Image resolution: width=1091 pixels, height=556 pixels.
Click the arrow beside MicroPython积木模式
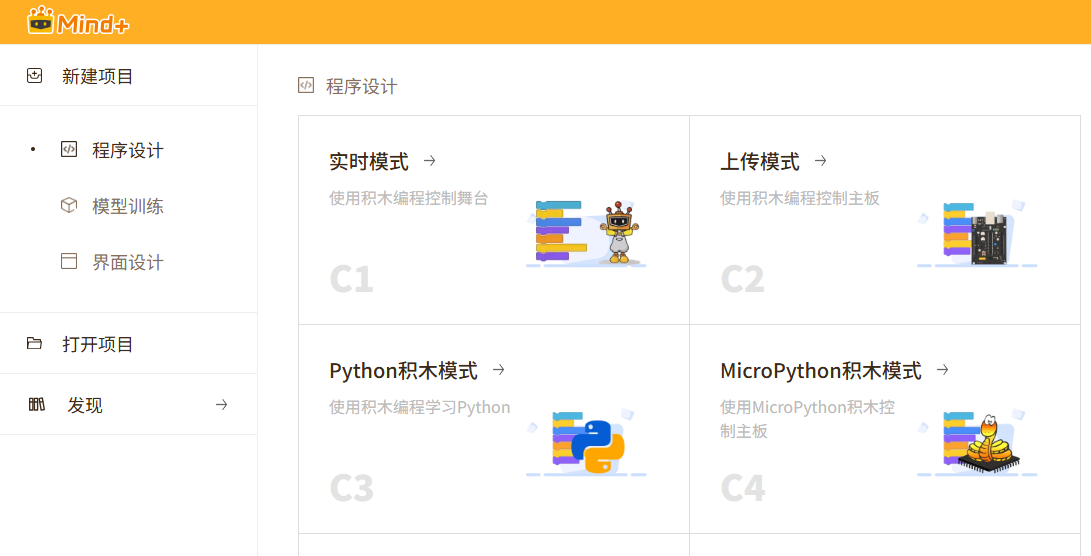tap(942, 370)
